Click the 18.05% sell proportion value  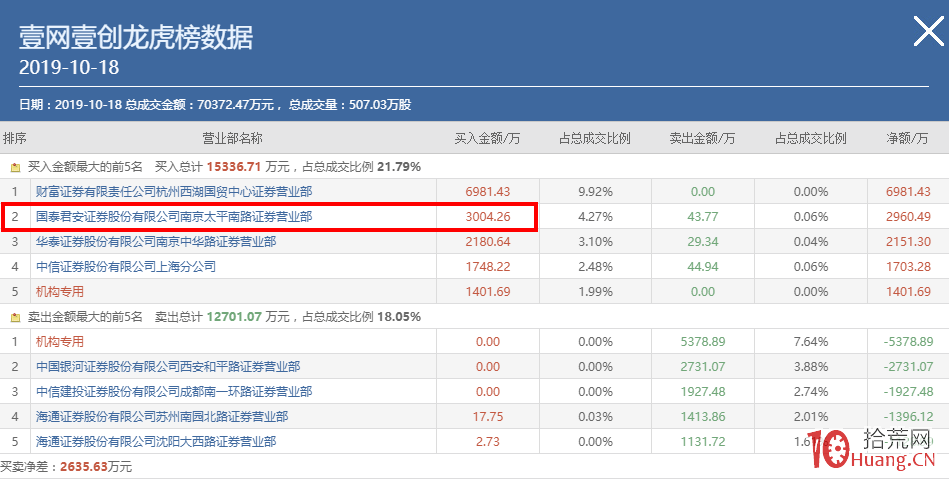click(x=399, y=317)
